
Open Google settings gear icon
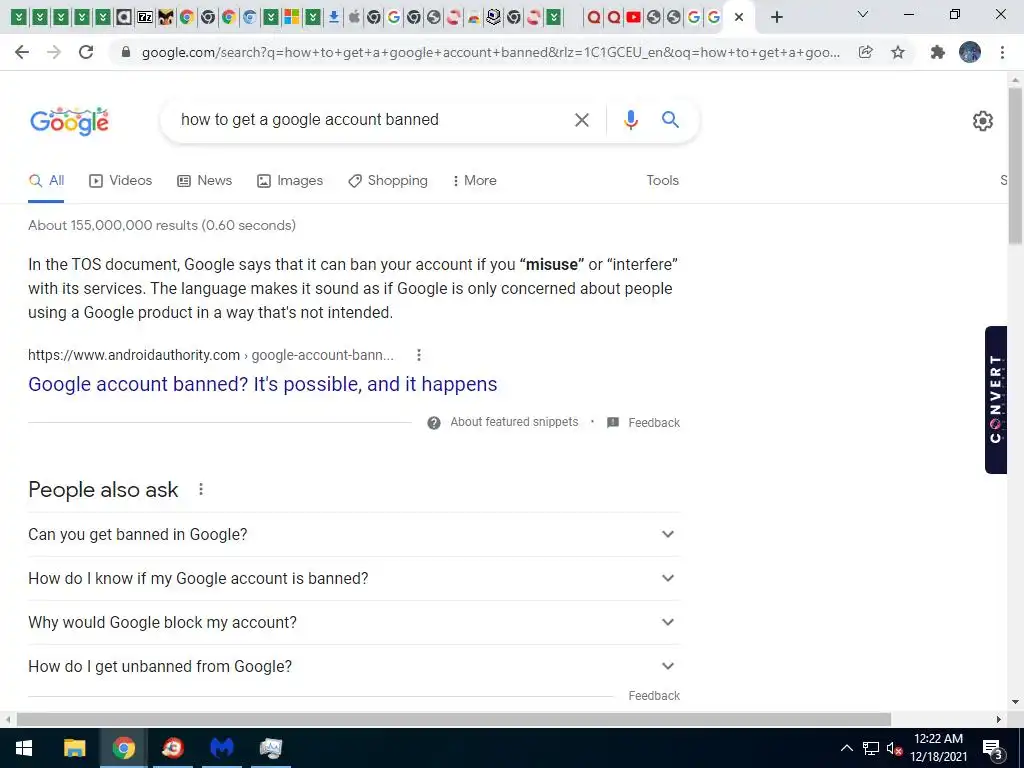[982, 121]
